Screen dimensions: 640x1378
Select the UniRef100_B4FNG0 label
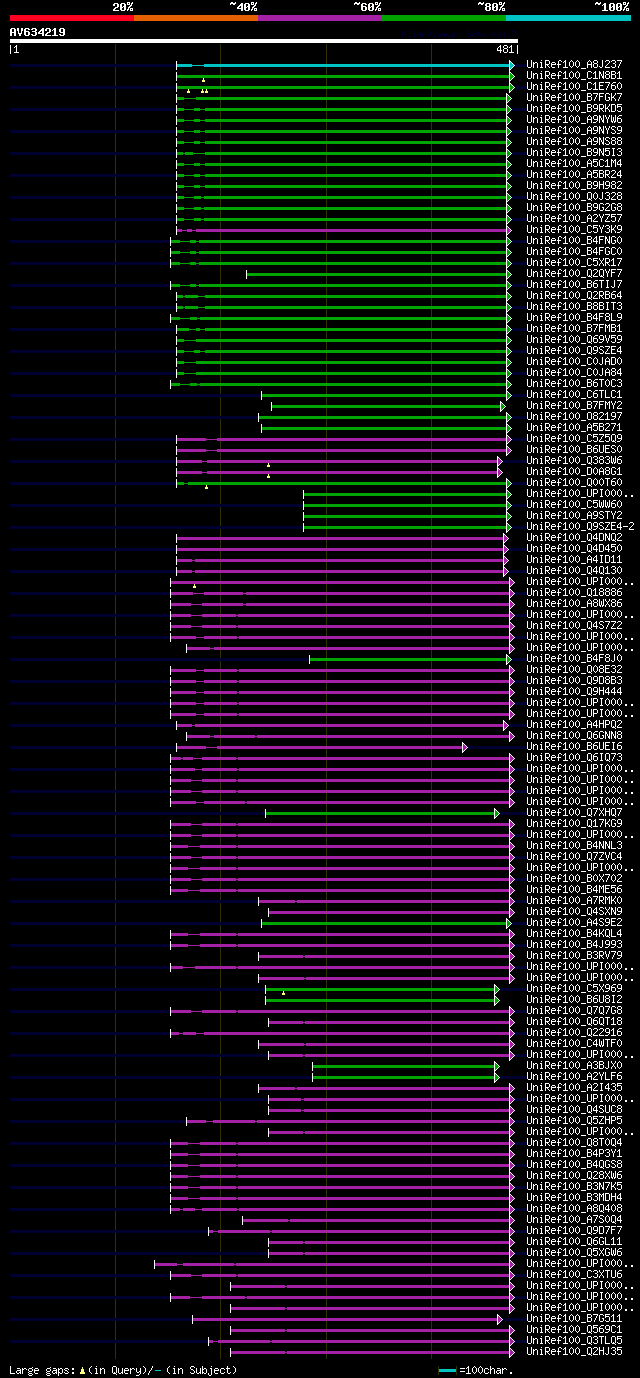click(x=574, y=240)
